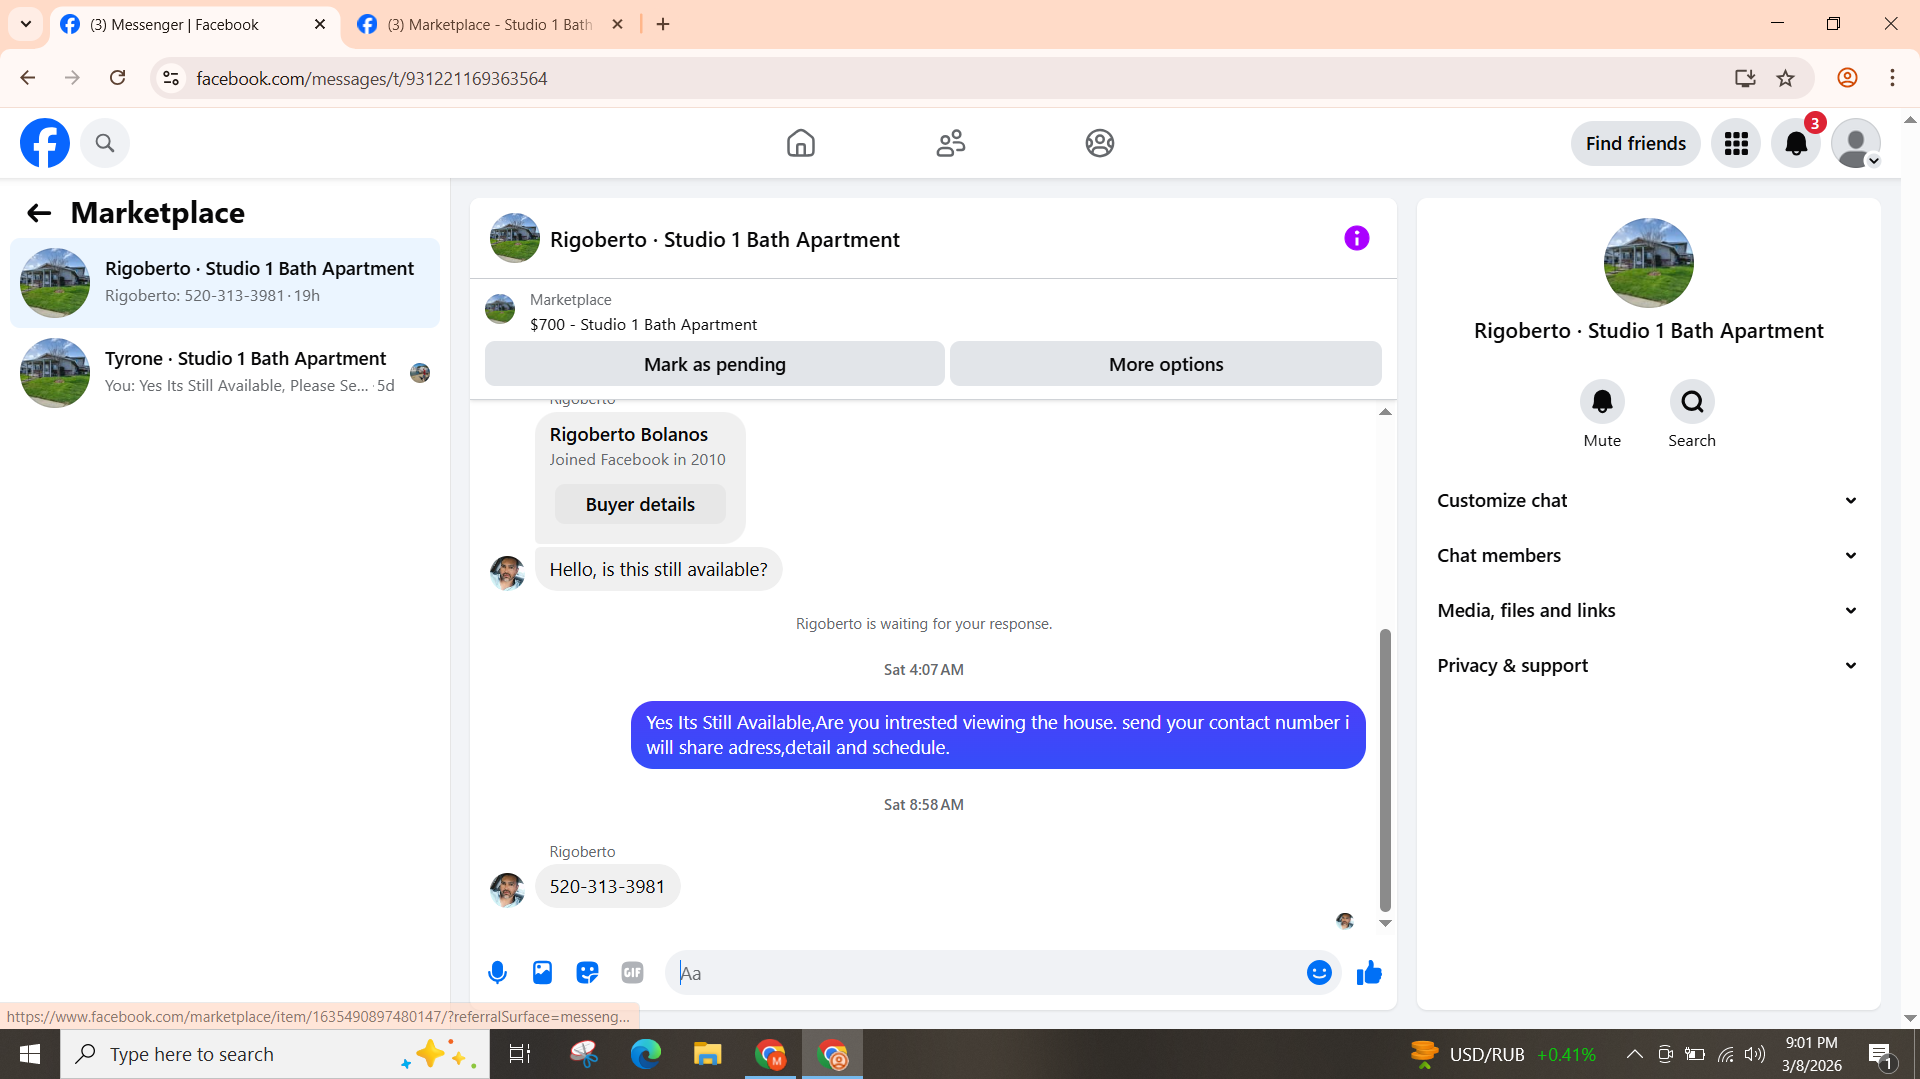Click the Facebook logo
This screenshot has width=1920, height=1079.
(x=45, y=143)
